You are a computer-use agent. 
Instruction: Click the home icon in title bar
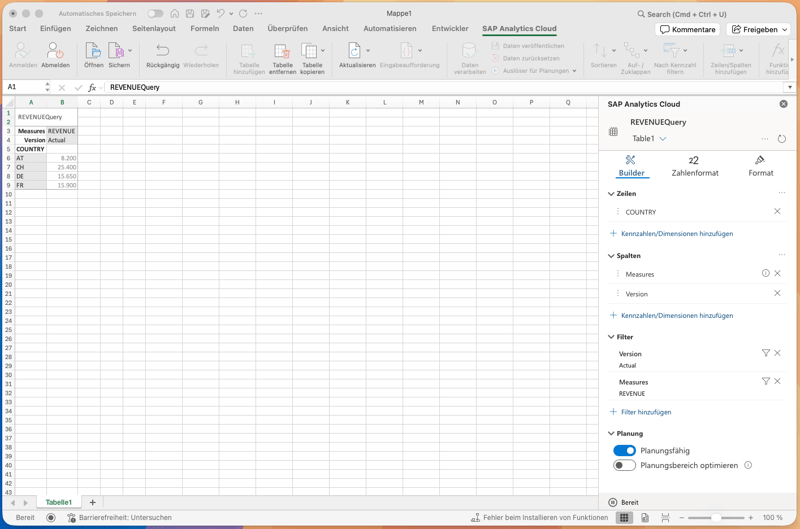(x=174, y=14)
